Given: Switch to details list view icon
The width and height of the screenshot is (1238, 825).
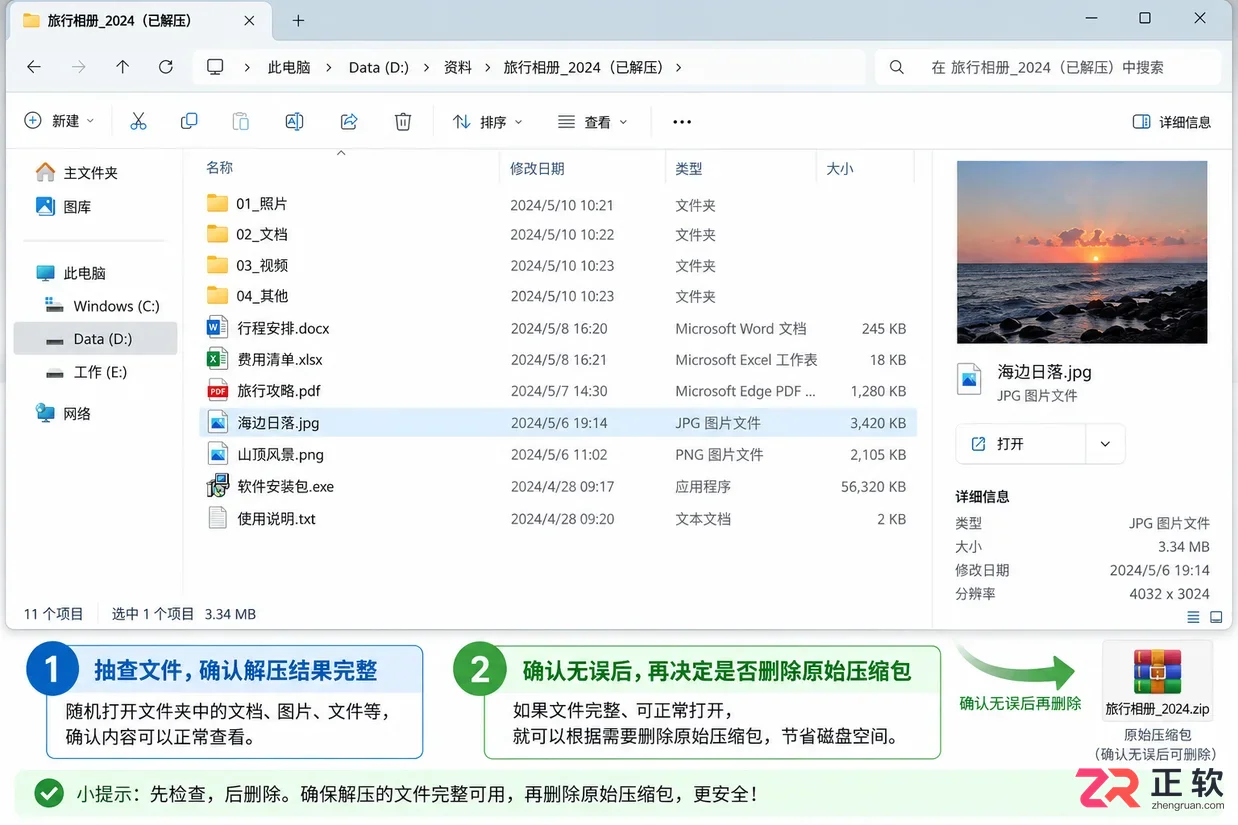Looking at the screenshot, I should [x=1194, y=617].
